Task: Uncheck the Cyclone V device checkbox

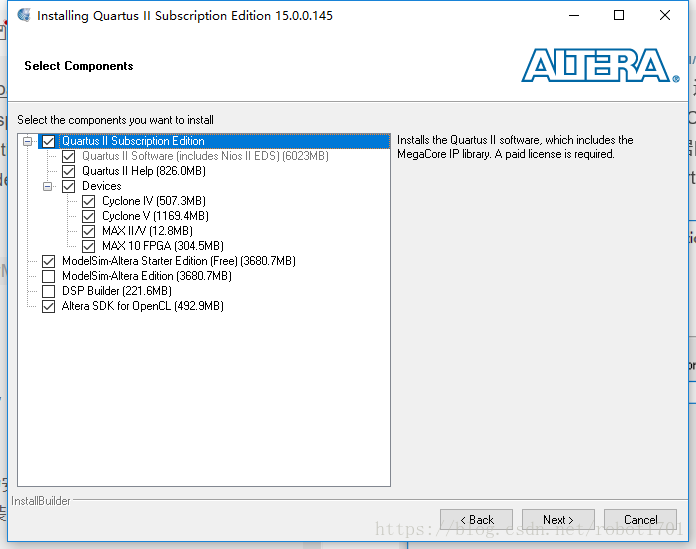Action: [88, 217]
